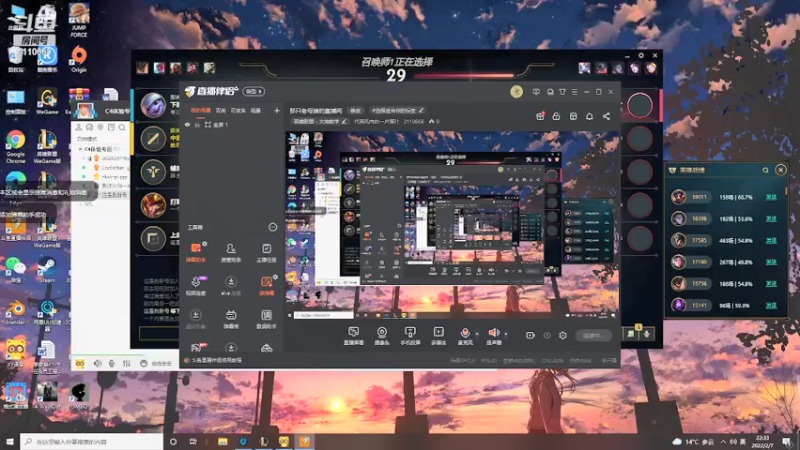Toggle microphone in League client bottom corner
800x450 pixels.
click(646, 334)
